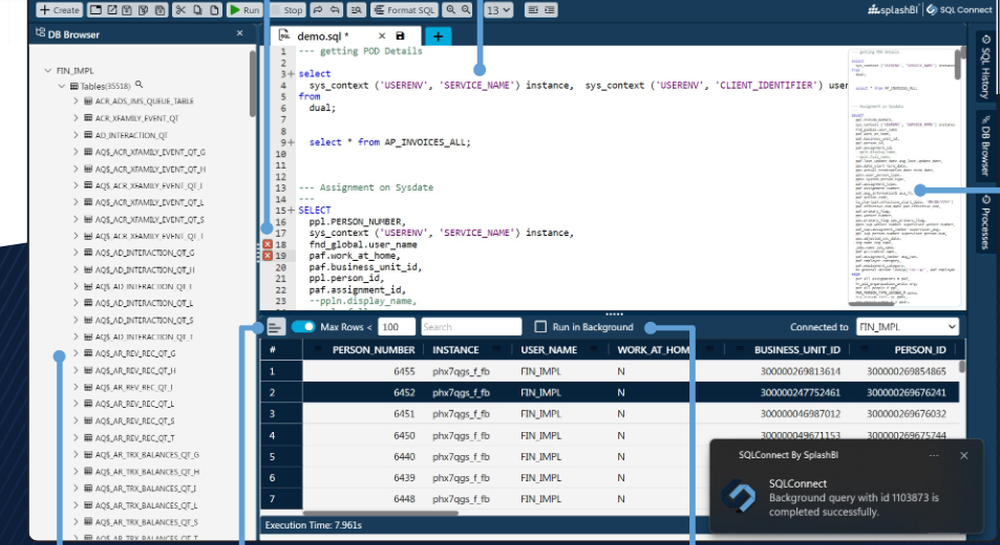Click the results panel menu icon

point(275,327)
